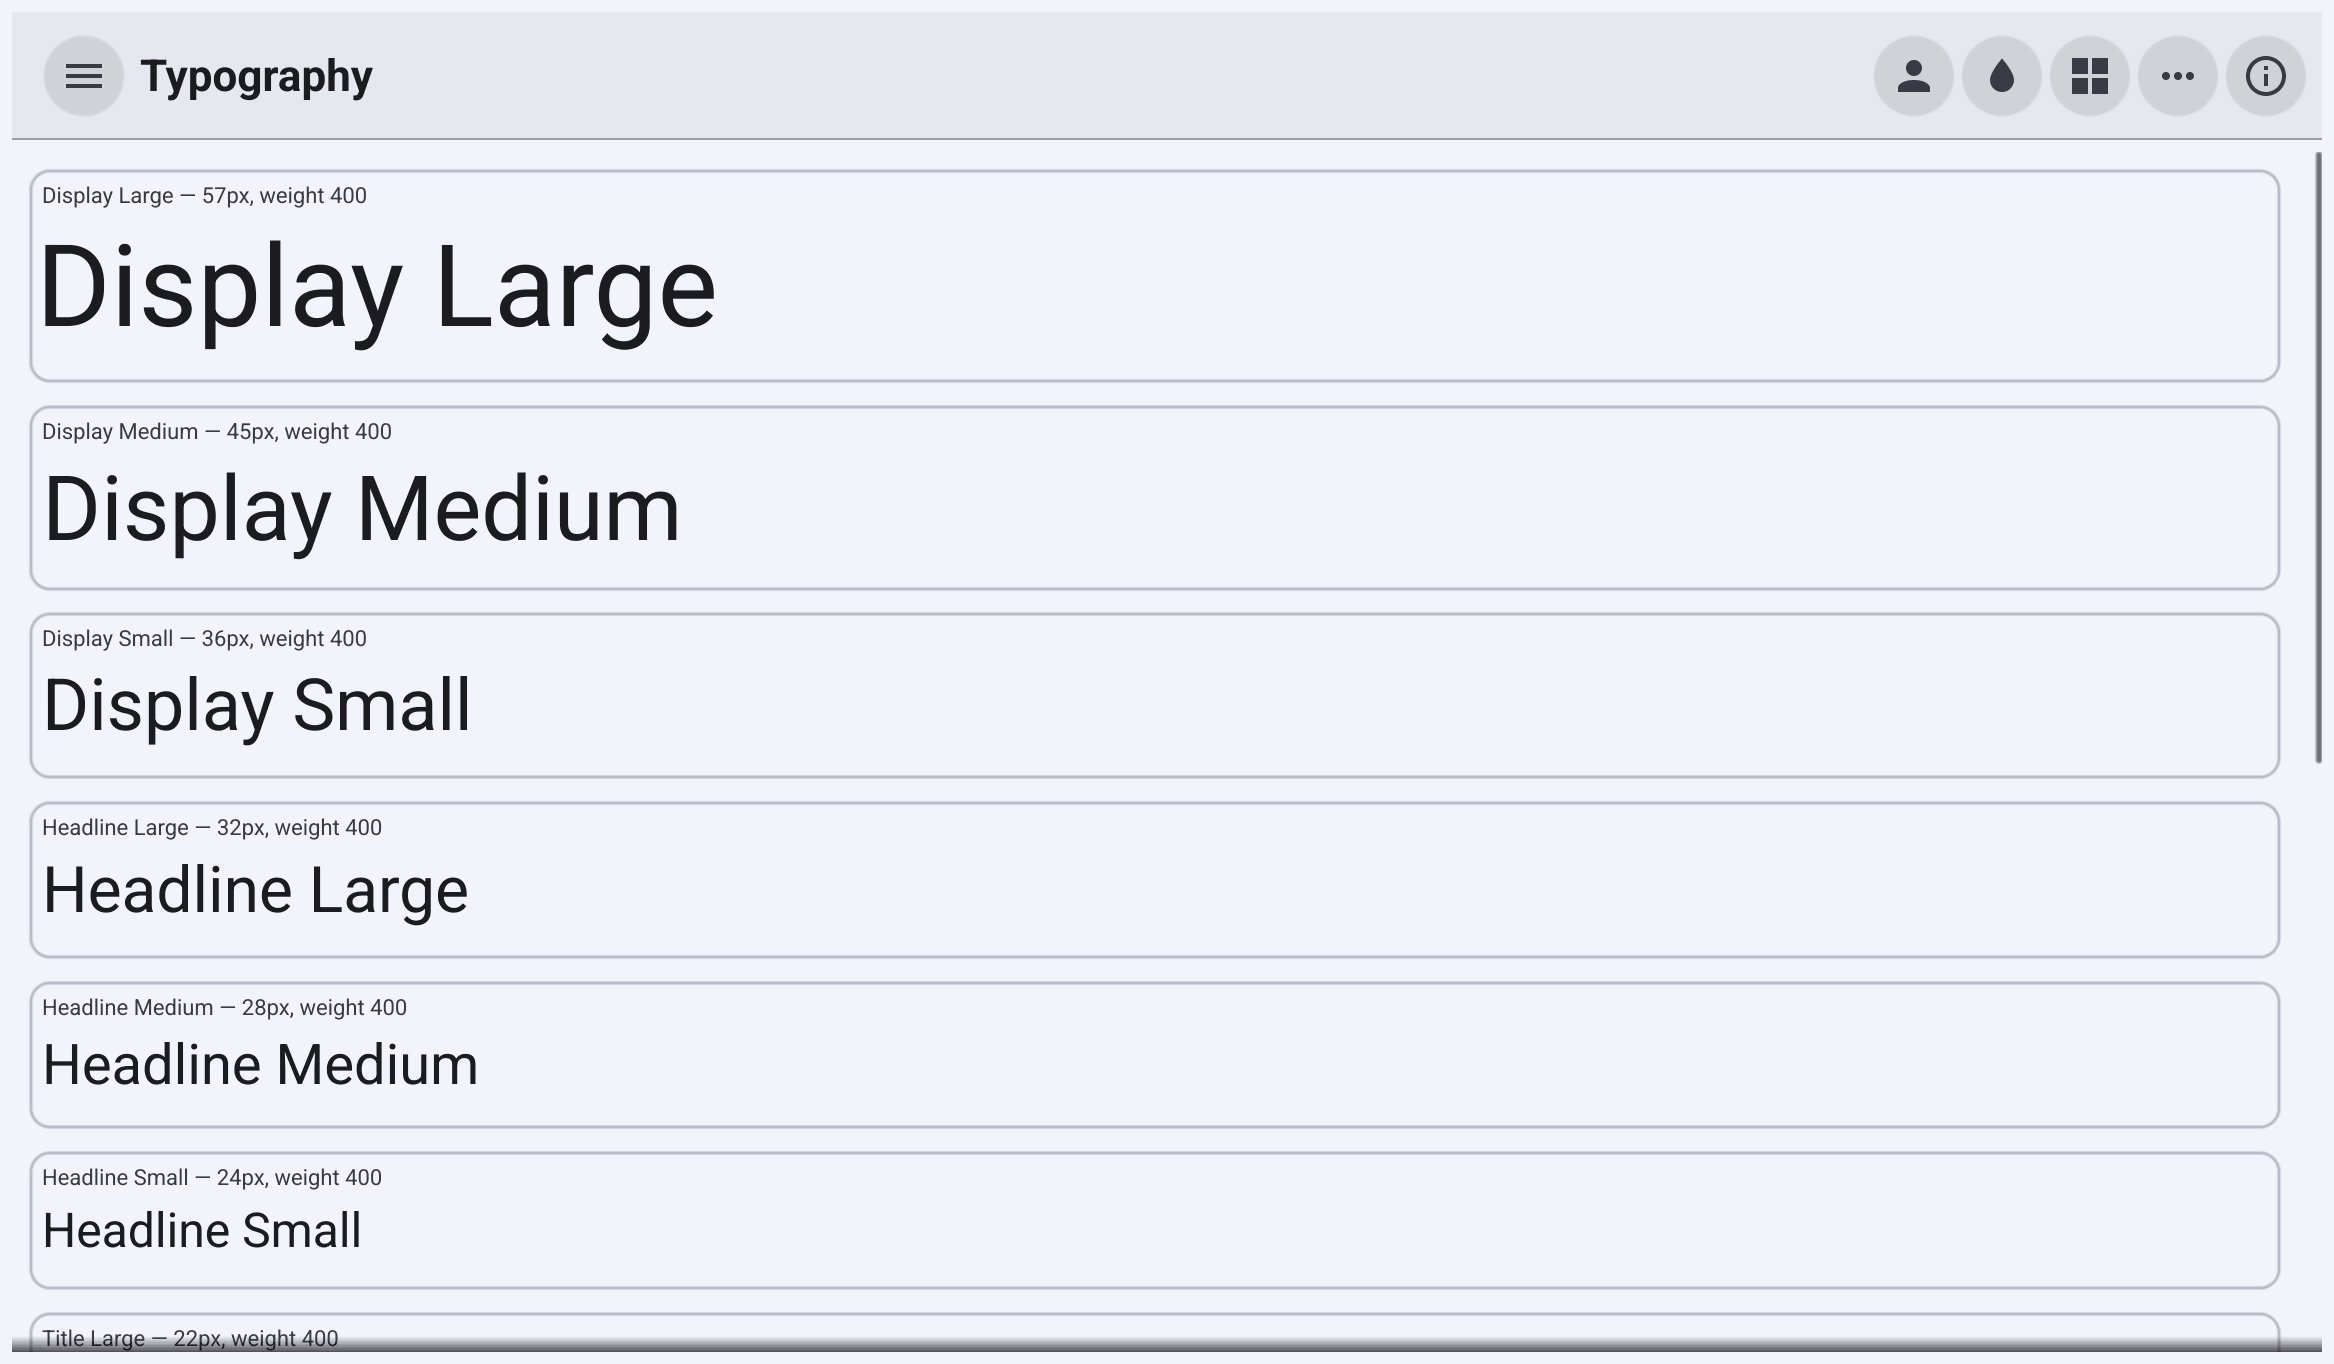
Task: Click the Title Large card label
Action: [x=190, y=1338]
